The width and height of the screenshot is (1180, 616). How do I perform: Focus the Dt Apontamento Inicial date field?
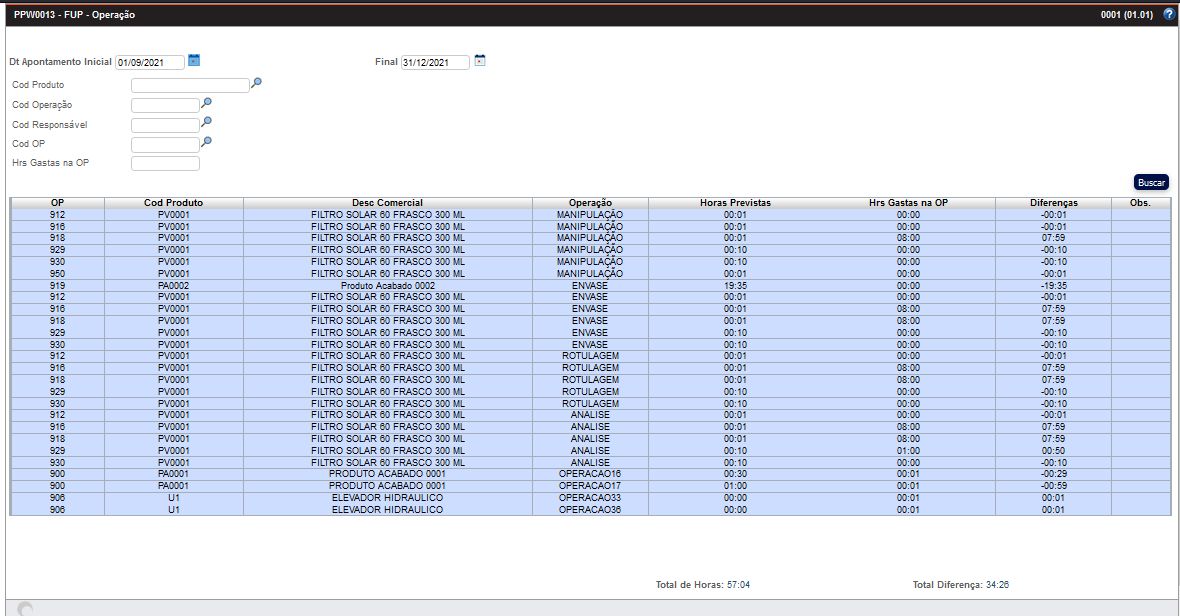click(x=150, y=62)
